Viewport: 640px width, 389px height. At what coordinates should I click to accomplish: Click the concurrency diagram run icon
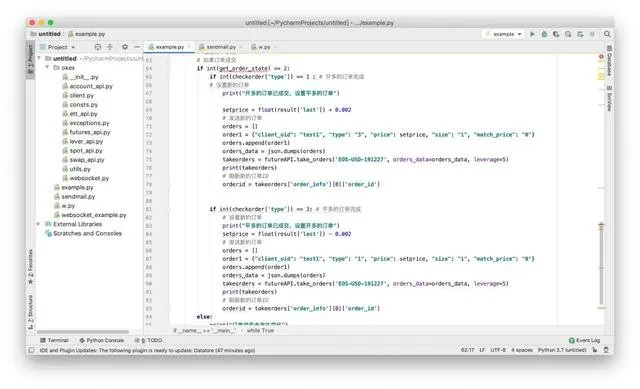(580, 34)
